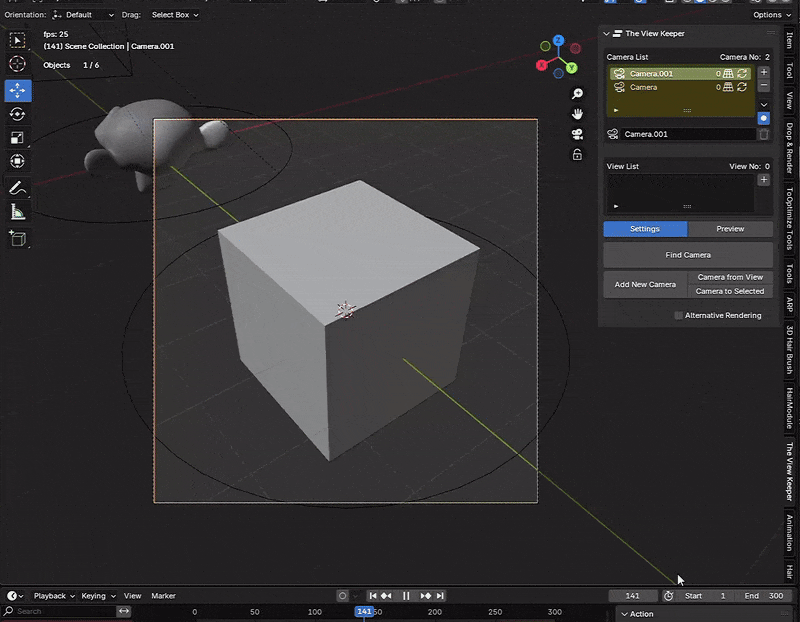Viewport: 800px width, 622px height.
Task: Open the Item sidebar tab
Action: tap(790, 40)
